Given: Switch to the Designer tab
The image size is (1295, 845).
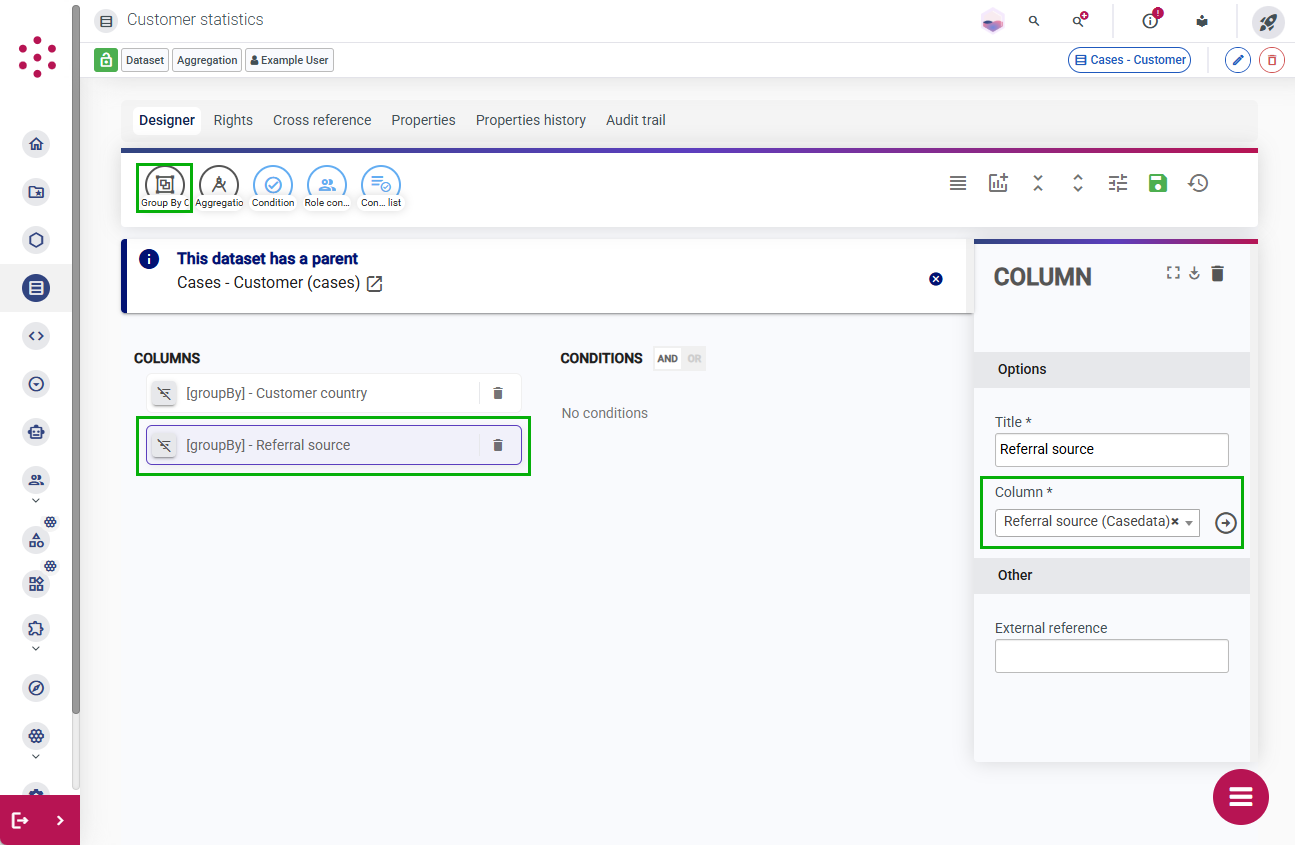Looking at the screenshot, I should point(167,120).
